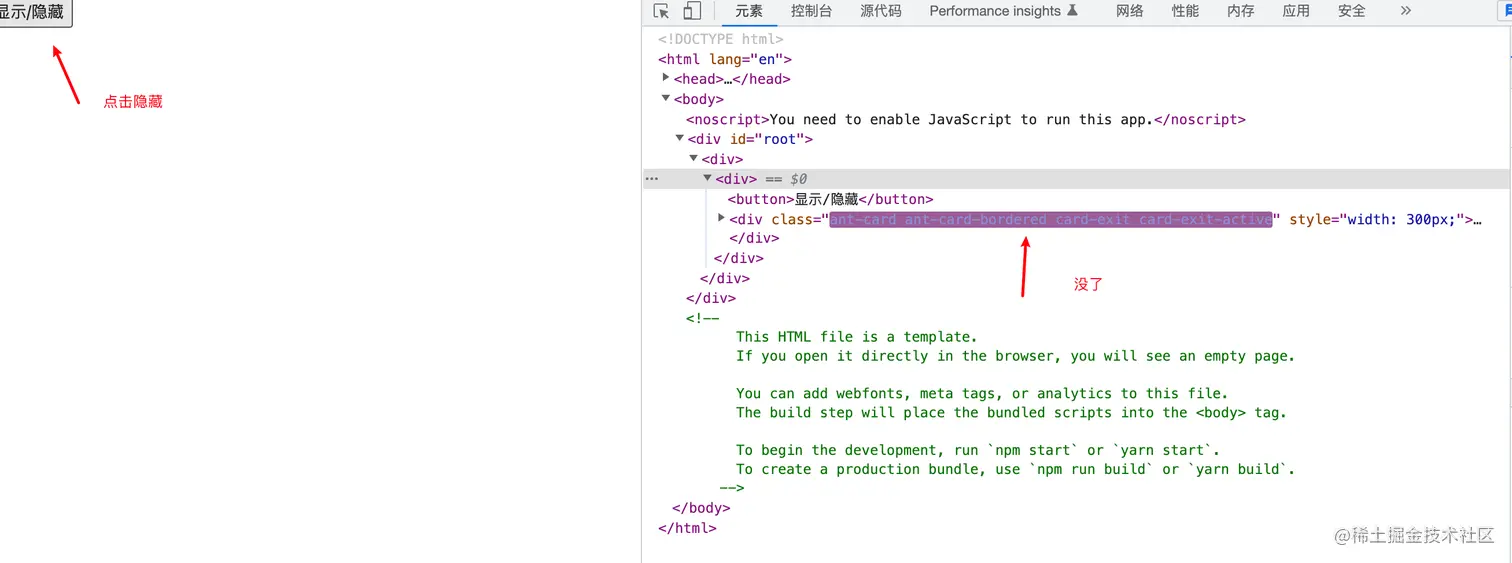Collapse the div id="root" node
This screenshot has height=563, width=1512.
coord(680,138)
